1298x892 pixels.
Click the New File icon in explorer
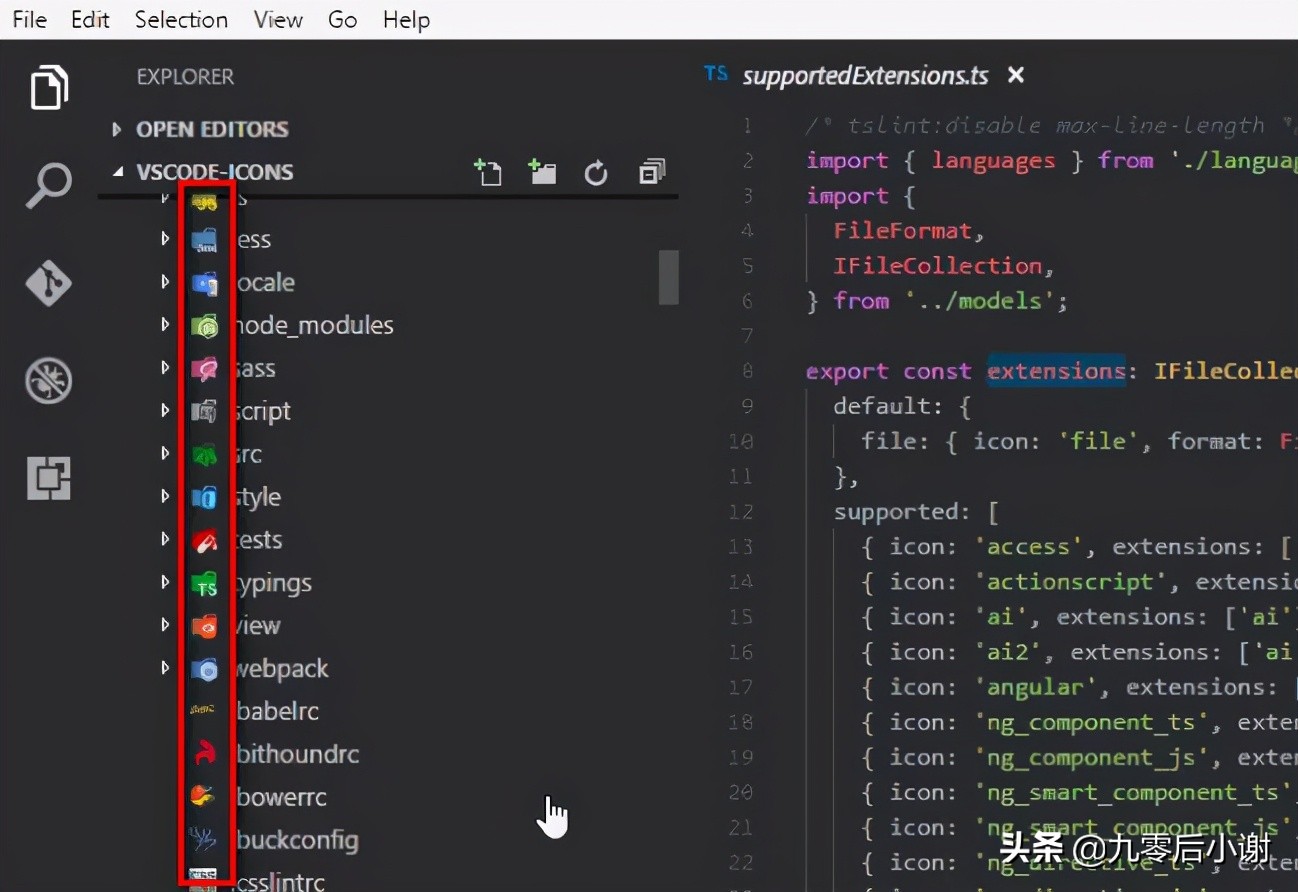488,172
